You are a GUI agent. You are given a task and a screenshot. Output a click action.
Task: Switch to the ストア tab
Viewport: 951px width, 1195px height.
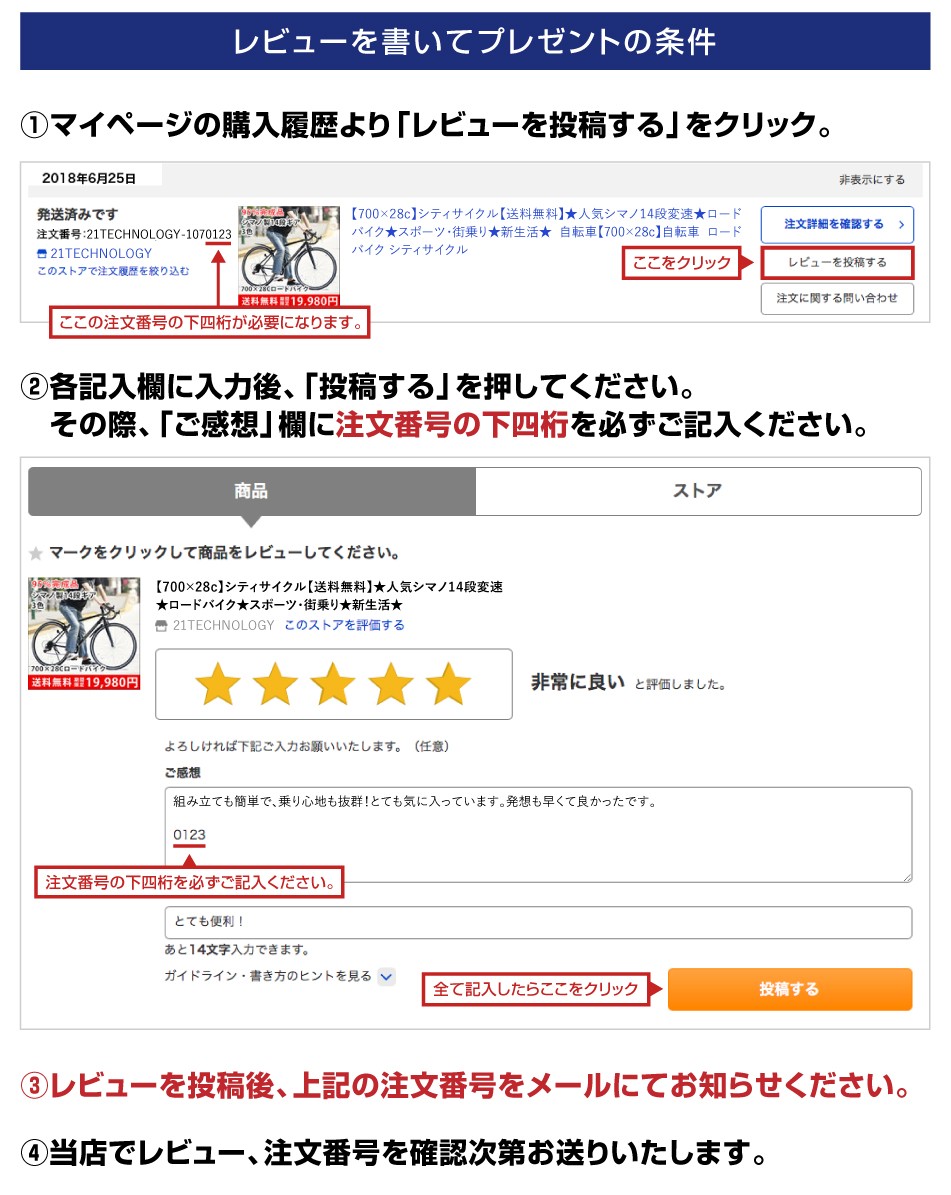[x=698, y=491]
